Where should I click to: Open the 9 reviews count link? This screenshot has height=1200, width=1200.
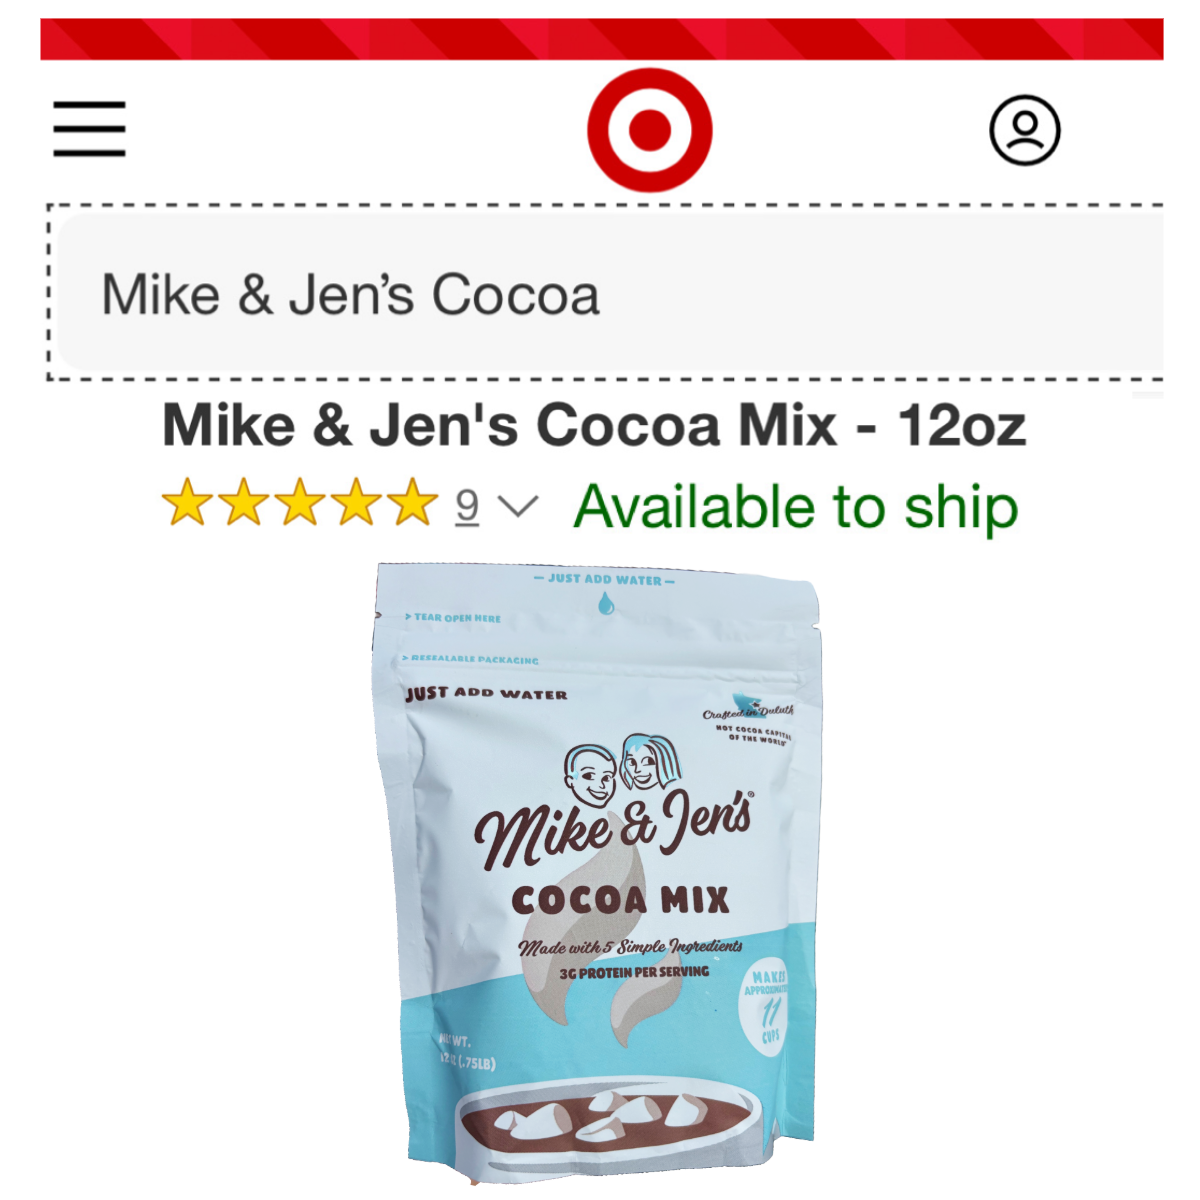467,506
